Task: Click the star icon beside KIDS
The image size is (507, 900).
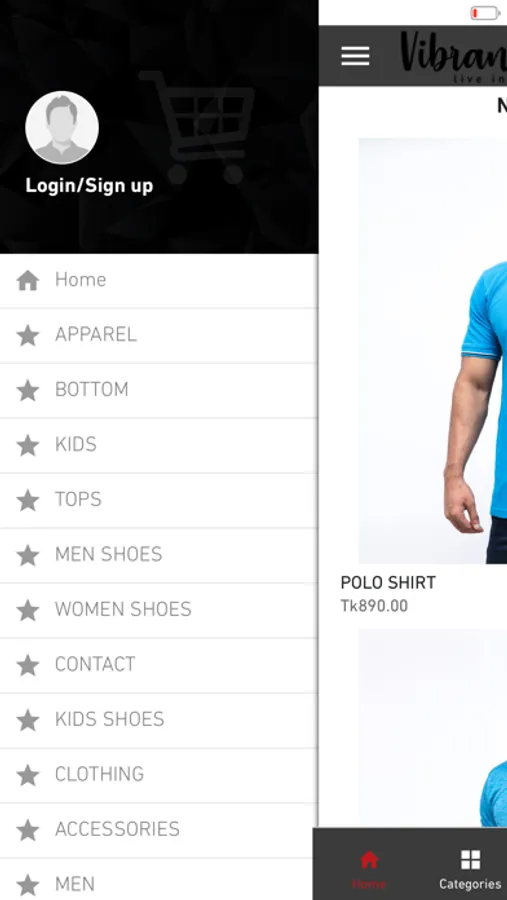Action: coord(28,445)
